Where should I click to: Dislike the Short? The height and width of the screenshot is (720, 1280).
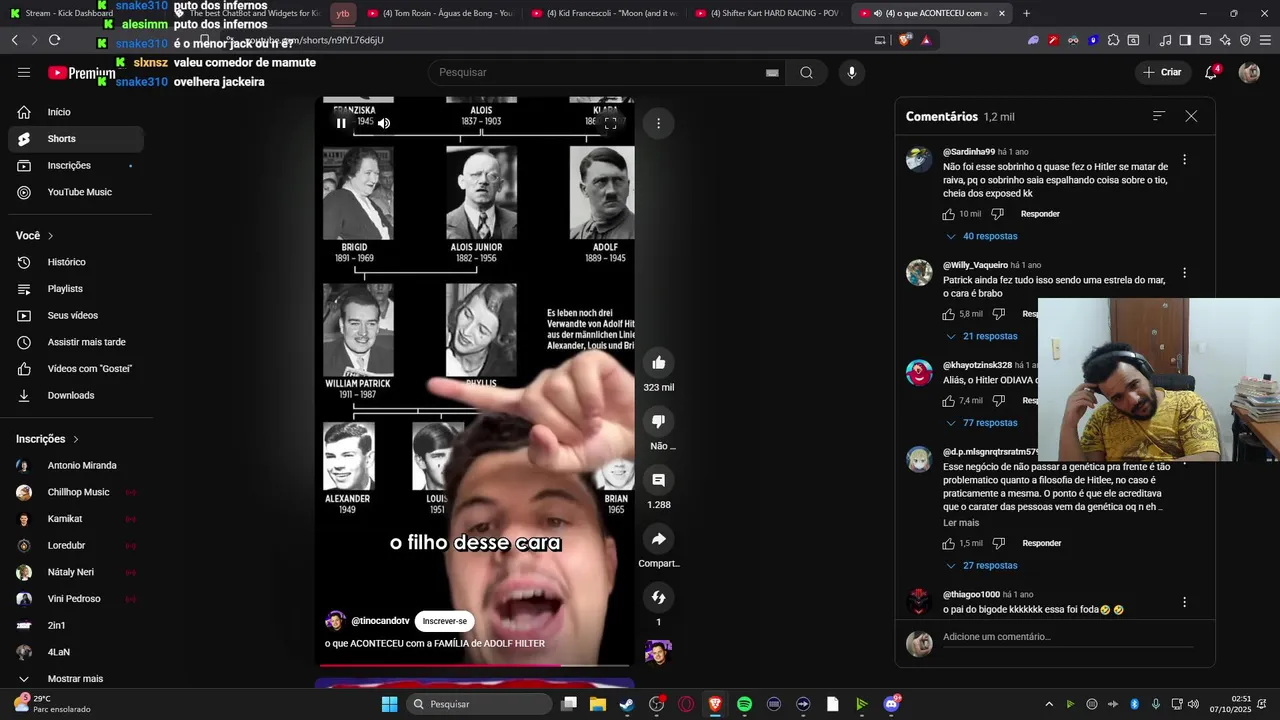tap(658, 422)
